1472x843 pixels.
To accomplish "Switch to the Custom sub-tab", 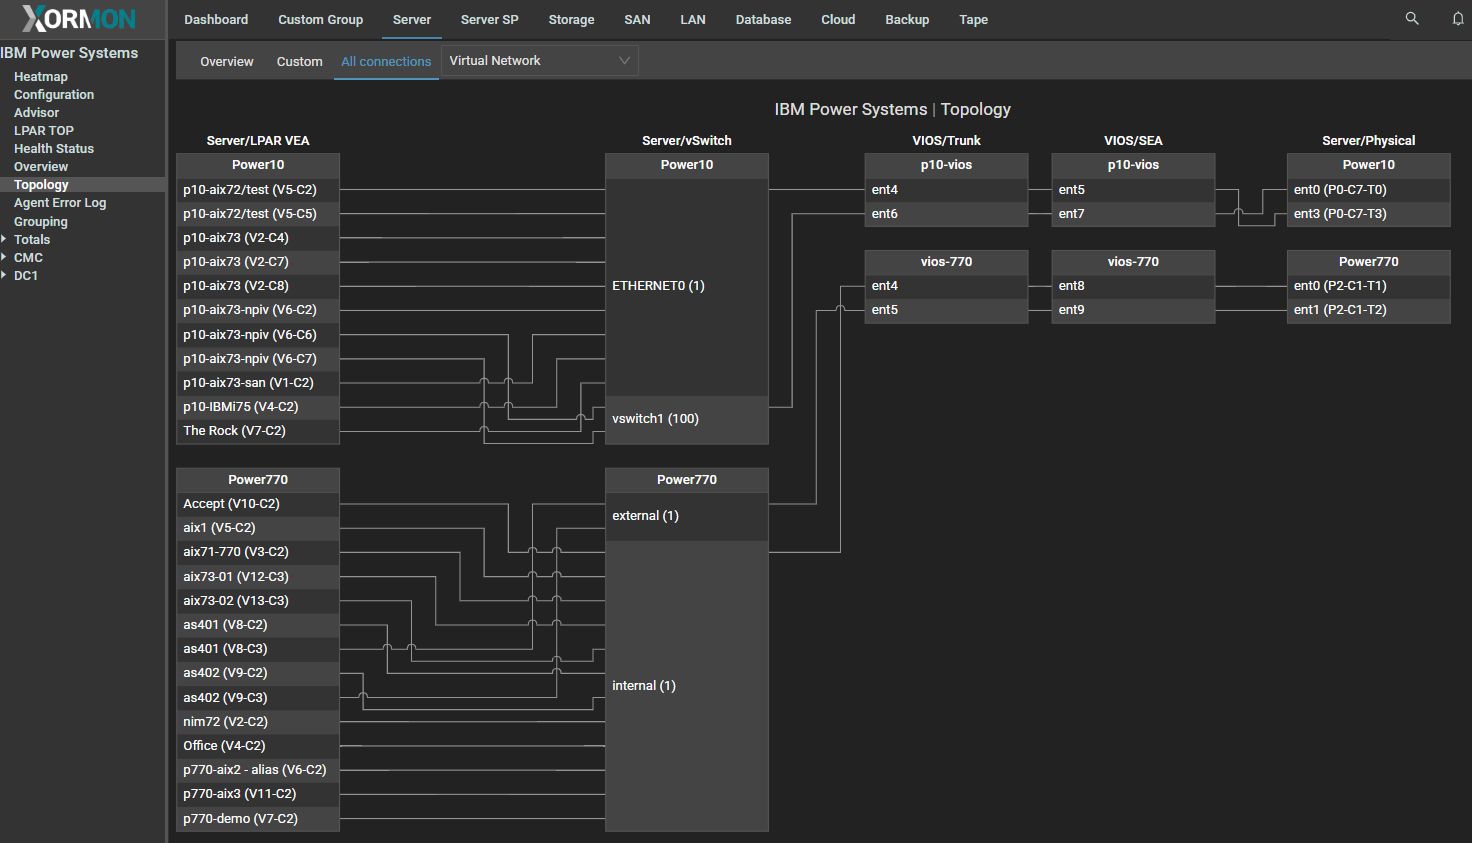I will tap(299, 62).
